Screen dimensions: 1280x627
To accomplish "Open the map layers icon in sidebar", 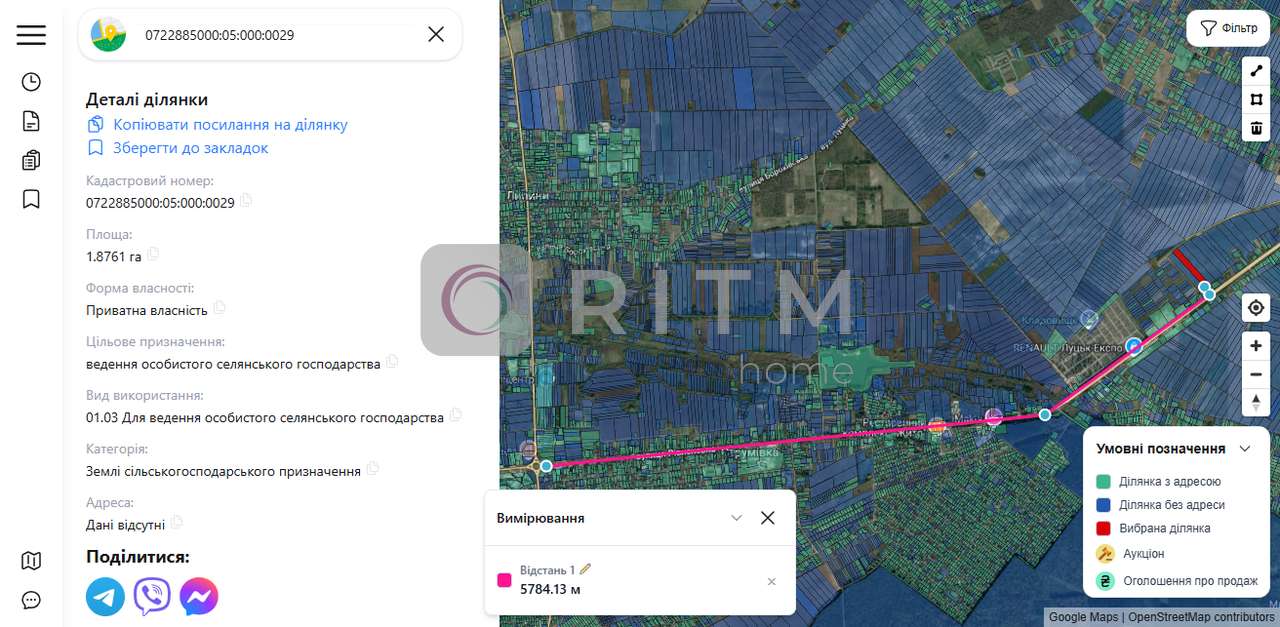I will pyautogui.click(x=31, y=560).
